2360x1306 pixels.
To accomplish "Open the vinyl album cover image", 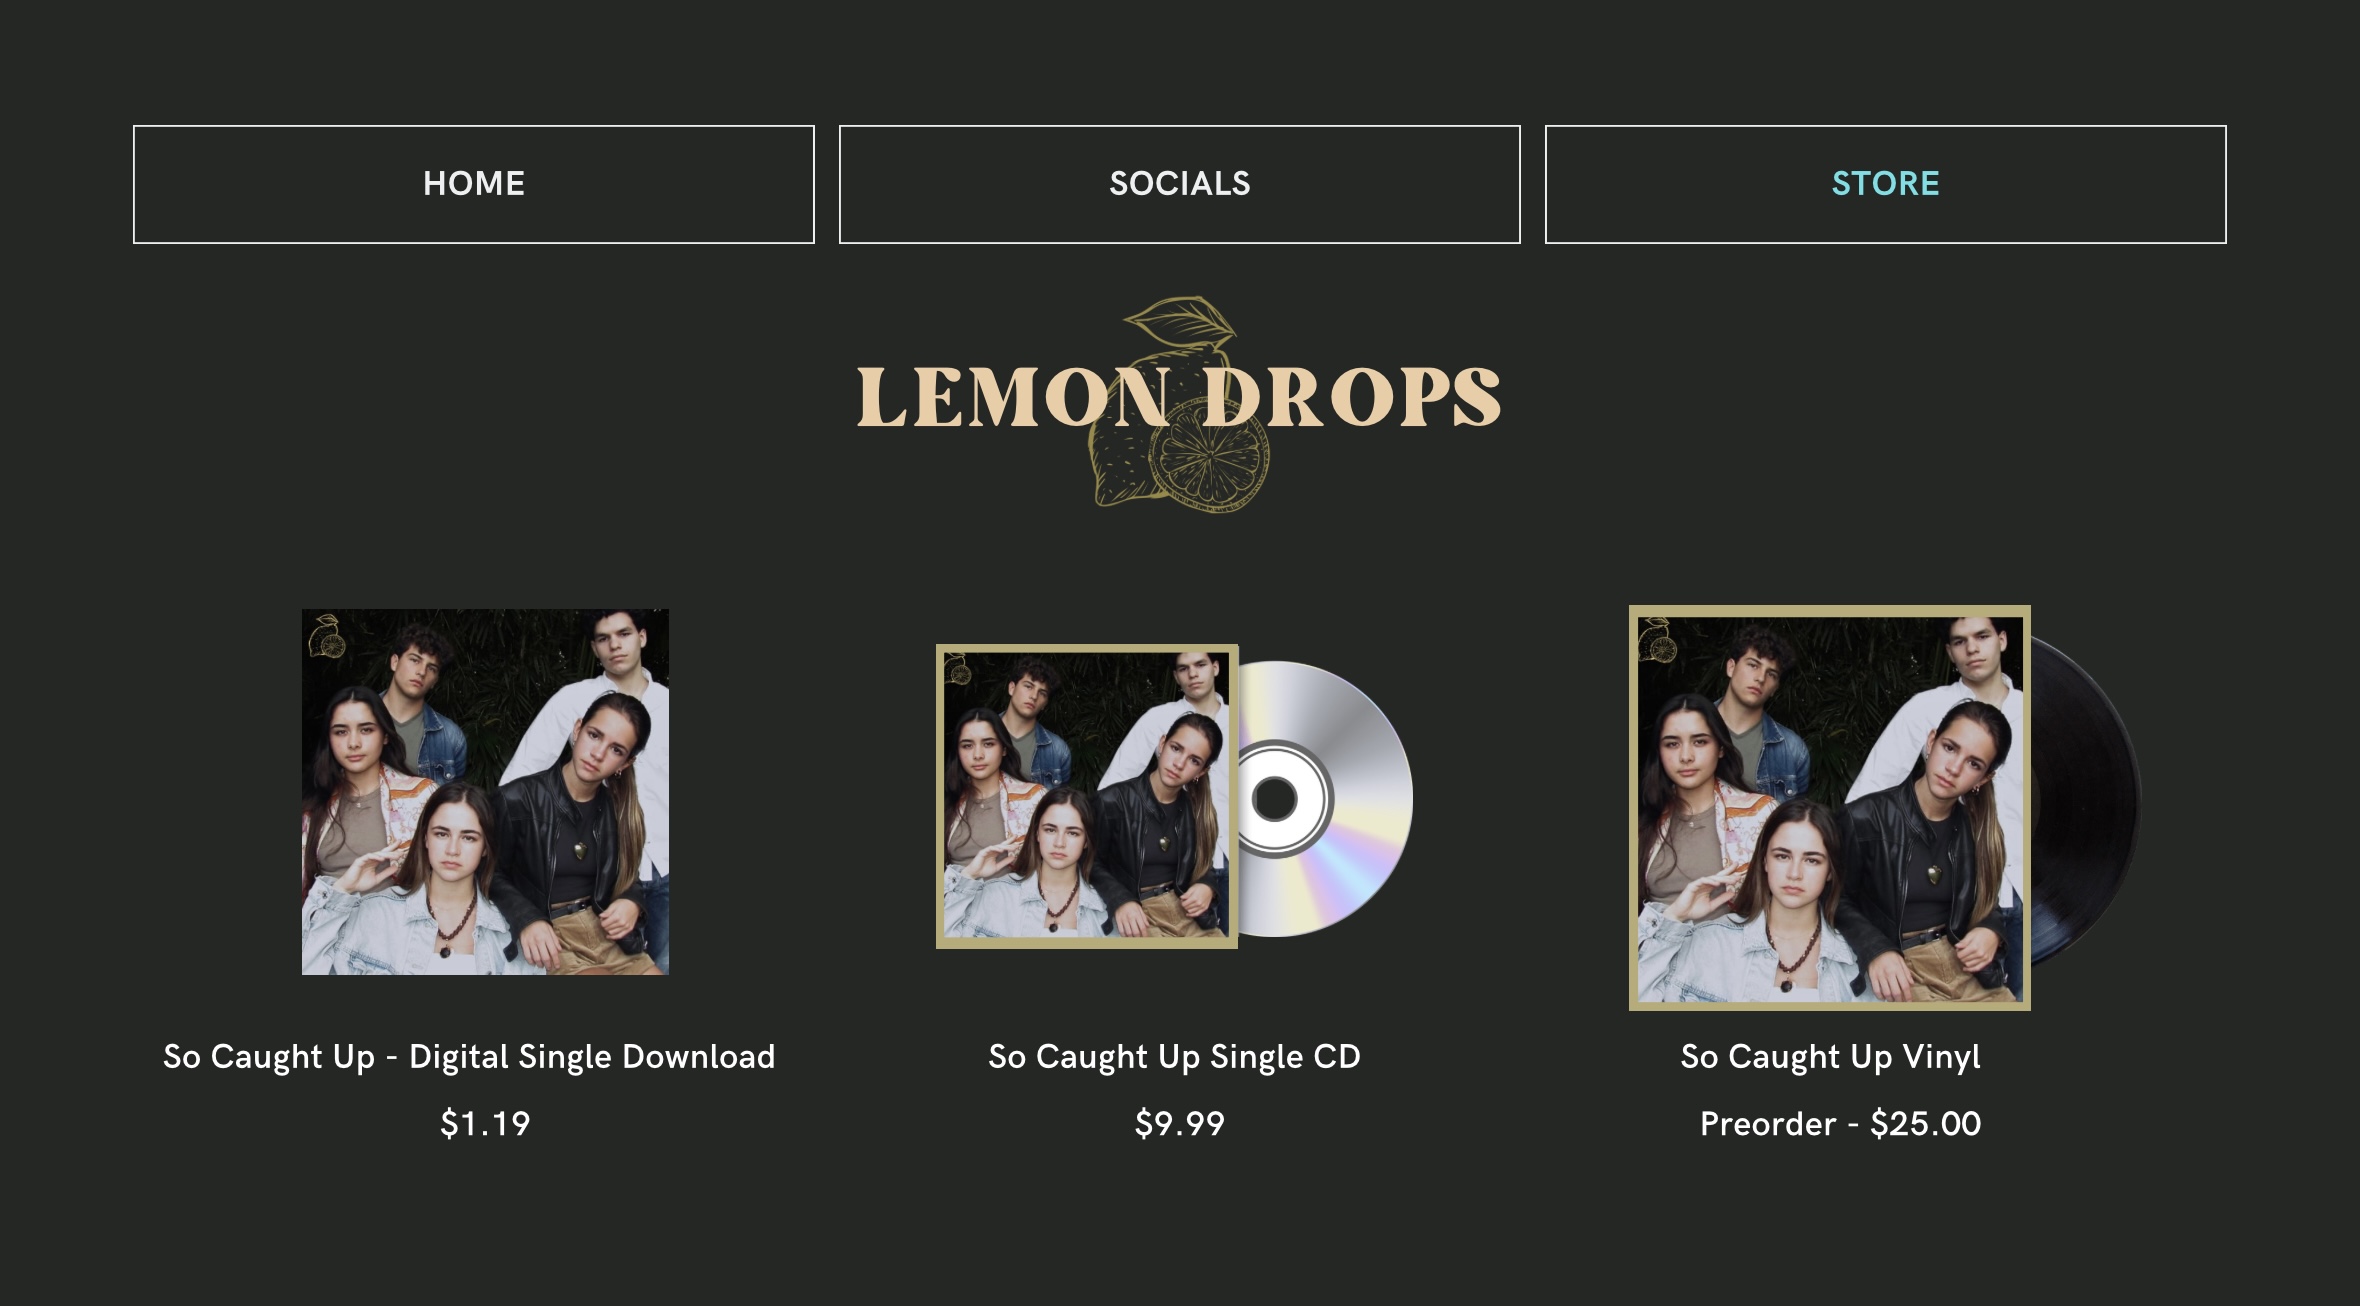I will tap(1830, 808).
